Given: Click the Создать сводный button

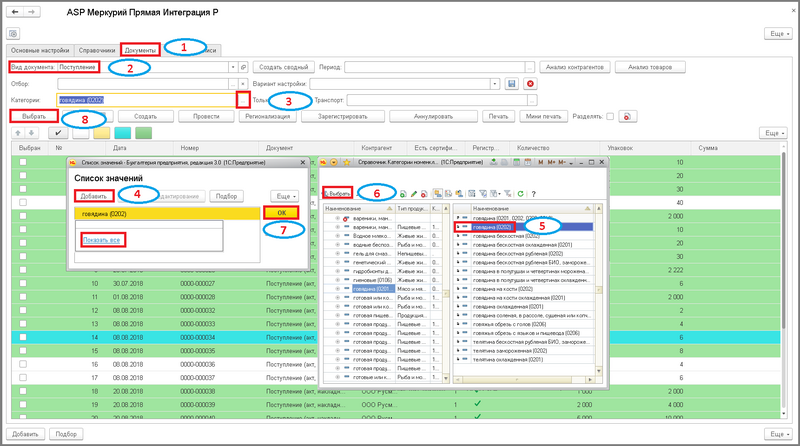Looking at the screenshot, I should (284, 67).
